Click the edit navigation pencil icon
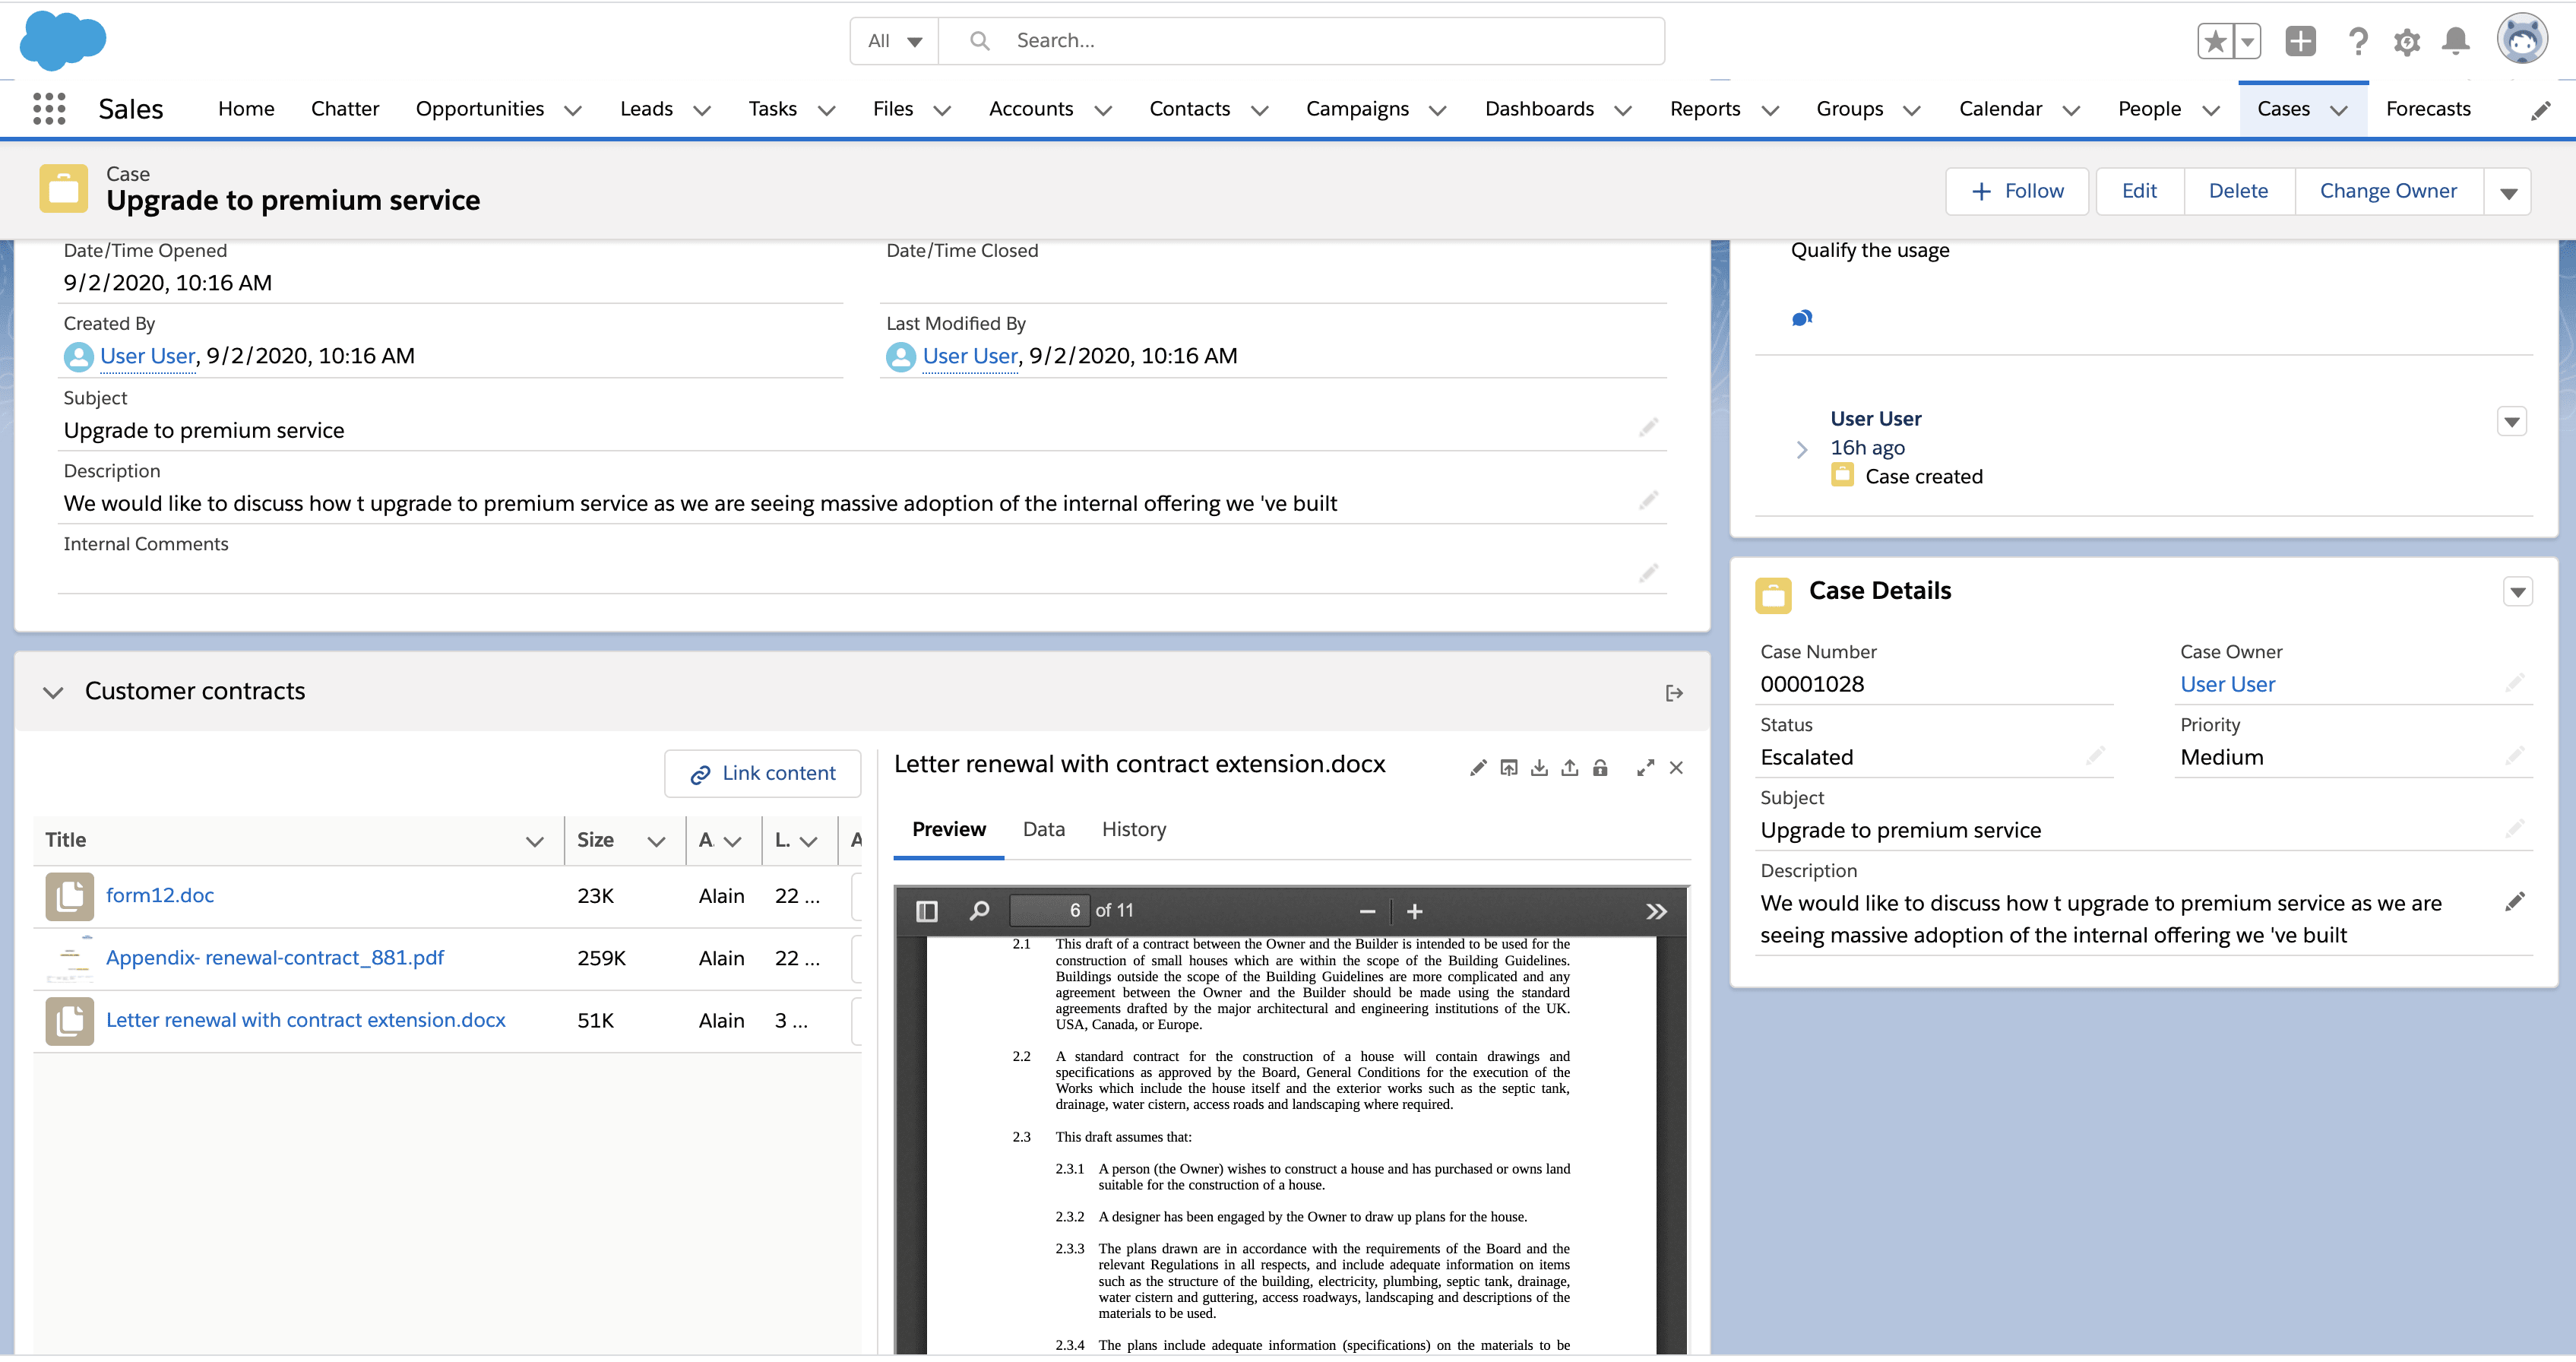The image size is (2576, 1362). (2540, 111)
